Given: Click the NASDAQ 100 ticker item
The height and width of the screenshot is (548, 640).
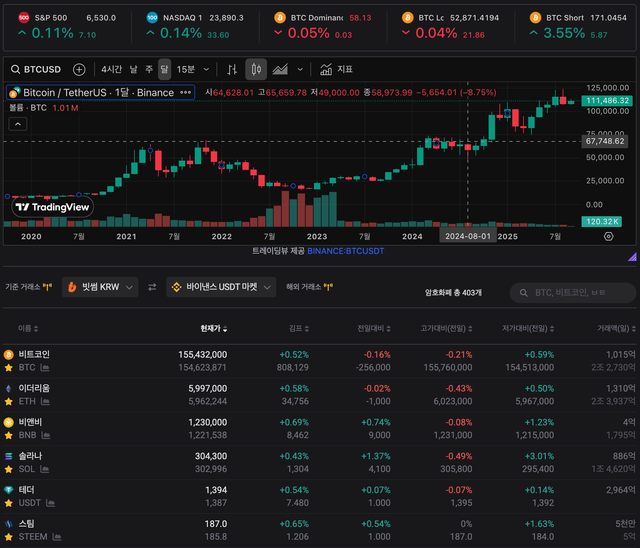Looking at the screenshot, I should [x=195, y=27].
